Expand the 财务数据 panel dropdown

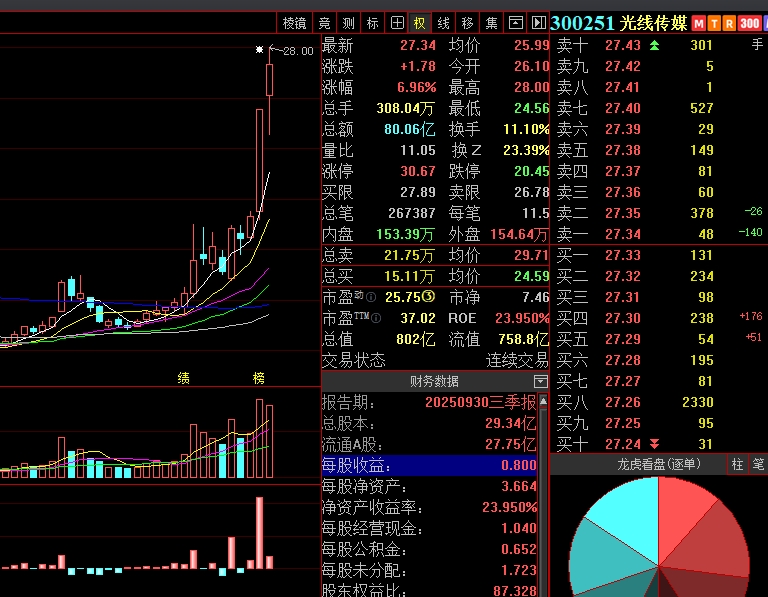point(541,381)
